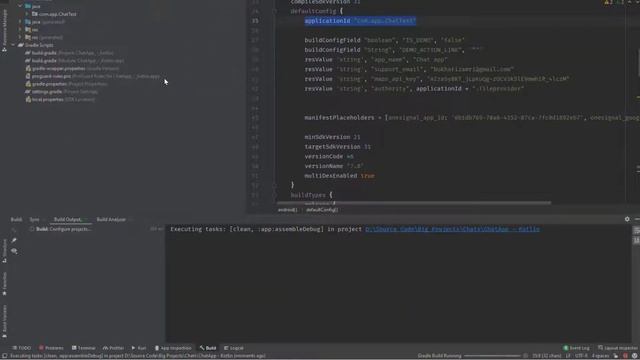Image resolution: width=640 pixels, height=360 pixels.
Task: Open the TODO tool window
Action: [22, 348]
